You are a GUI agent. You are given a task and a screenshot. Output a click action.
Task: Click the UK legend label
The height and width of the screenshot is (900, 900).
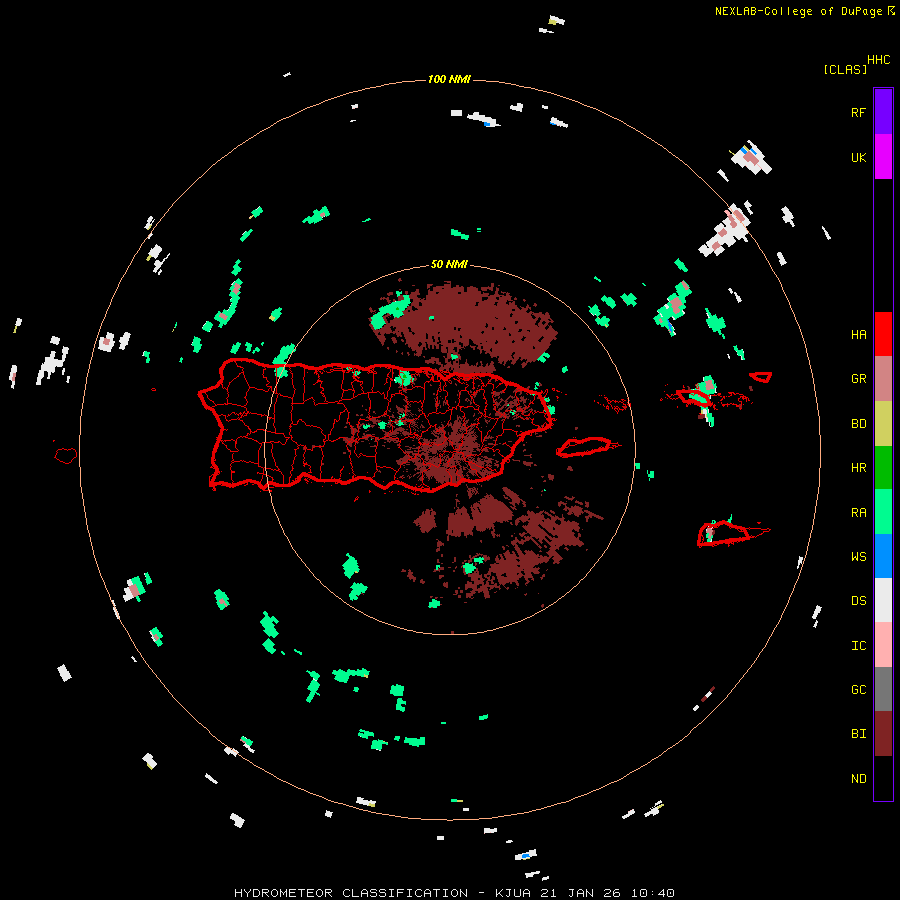tap(858, 157)
